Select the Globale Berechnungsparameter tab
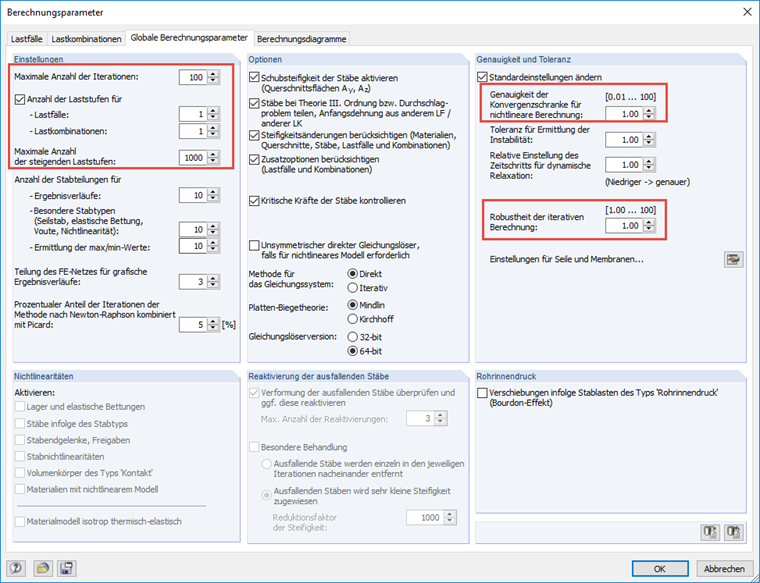Screen dimensions: 760x583 coord(189,37)
